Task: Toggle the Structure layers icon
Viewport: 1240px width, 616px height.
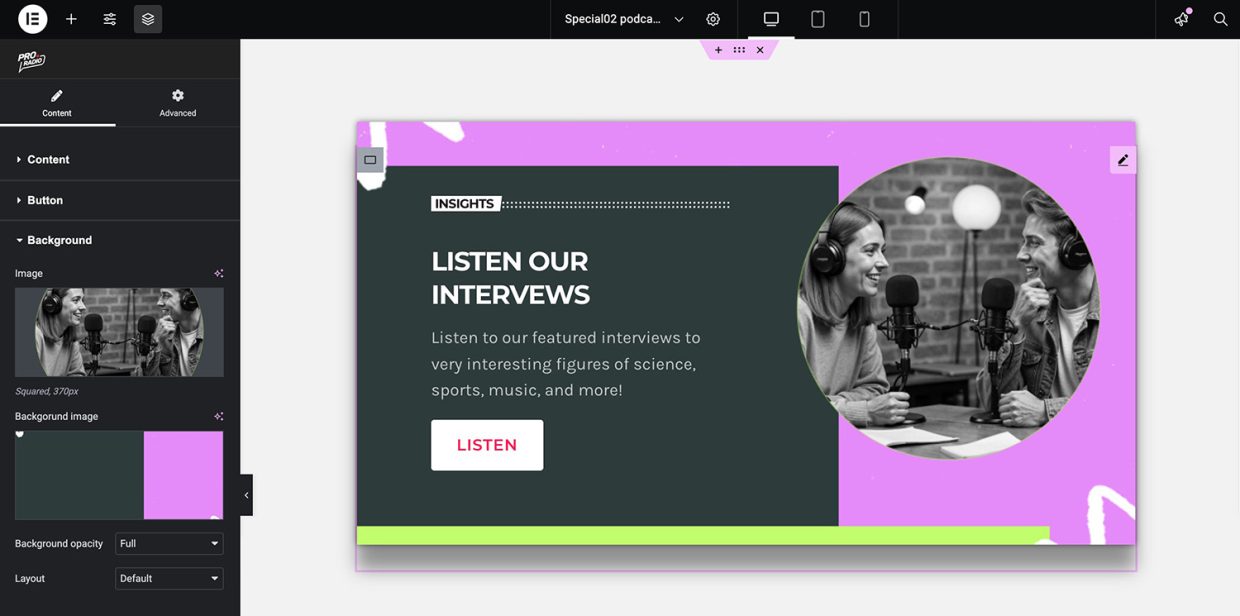Action: (x=148, y=19)
